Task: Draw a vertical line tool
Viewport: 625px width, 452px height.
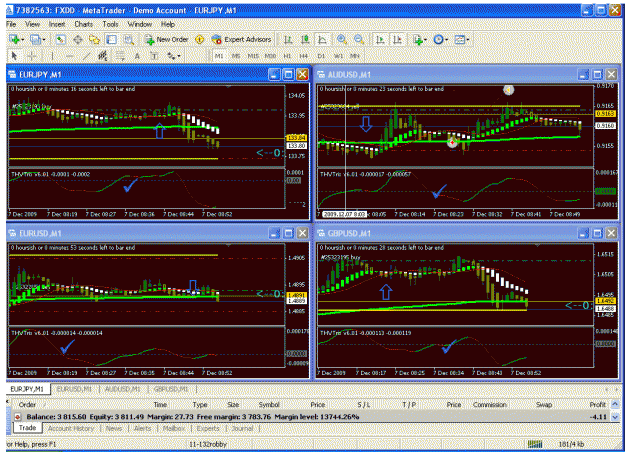Action: click(x=52, y=56)
